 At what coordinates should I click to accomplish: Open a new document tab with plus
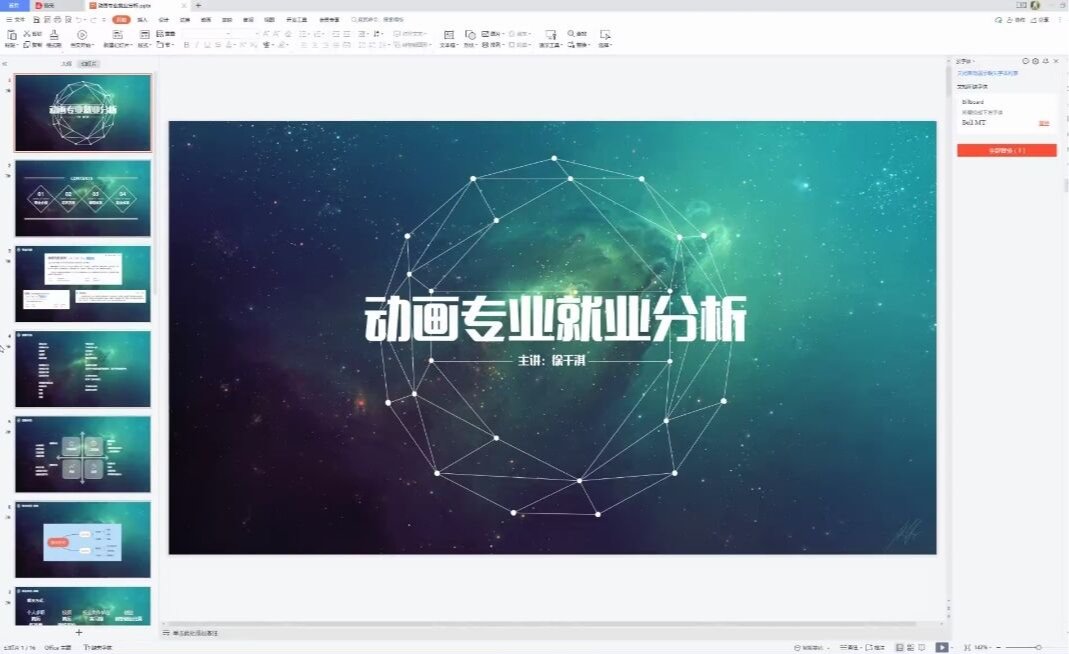tap(198, 5)
